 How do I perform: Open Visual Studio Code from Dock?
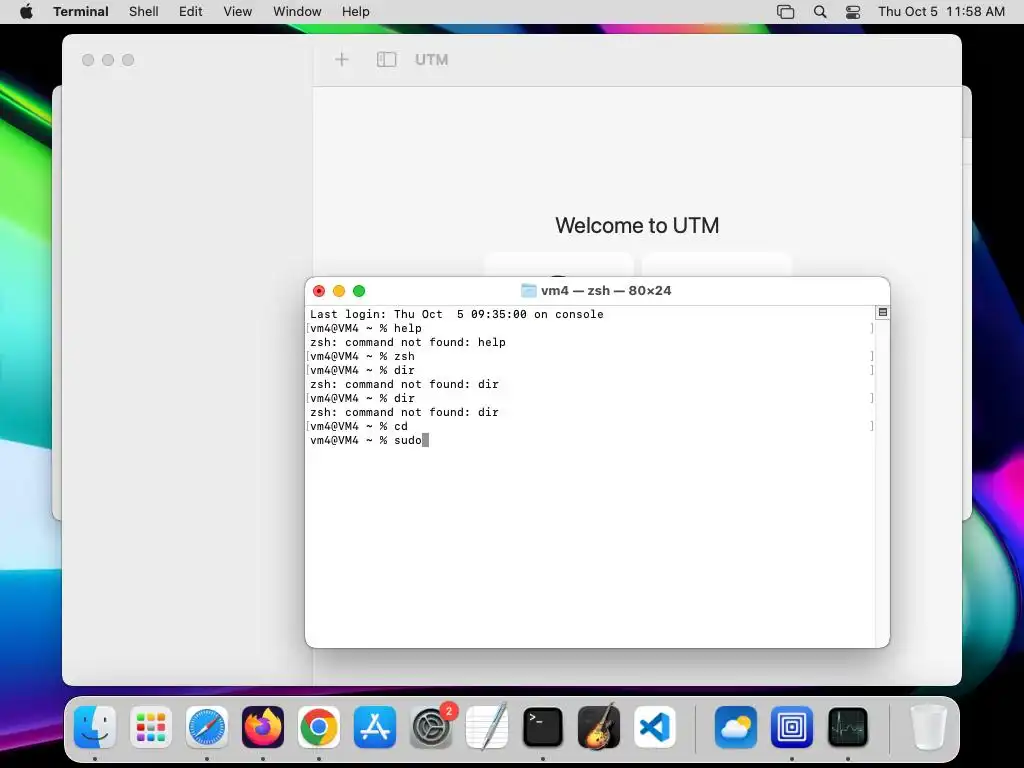click(x=655, y=727)
